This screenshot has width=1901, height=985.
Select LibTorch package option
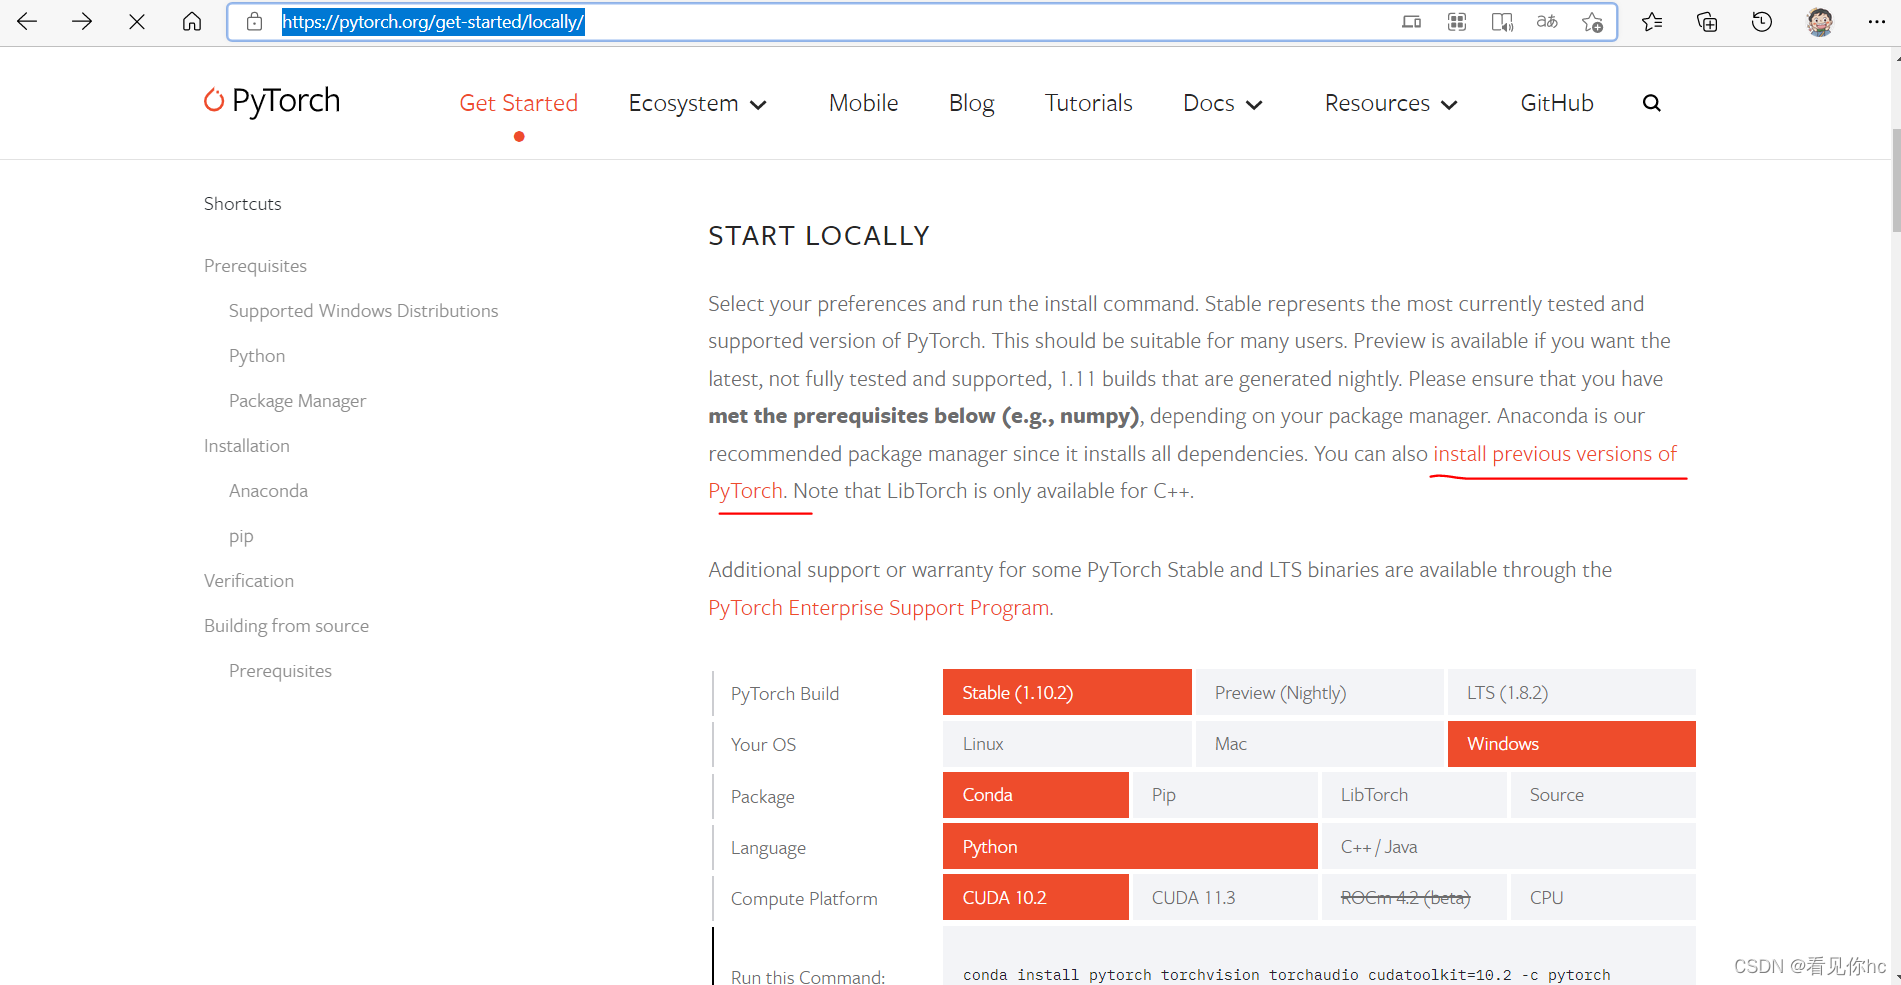click(1414, 795)
